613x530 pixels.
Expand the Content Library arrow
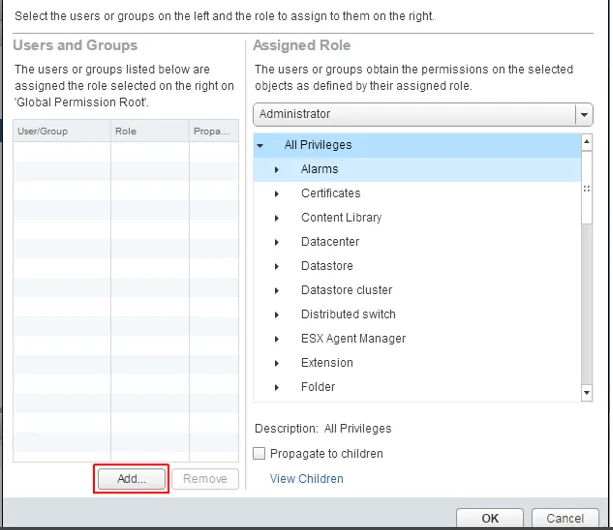277,218
